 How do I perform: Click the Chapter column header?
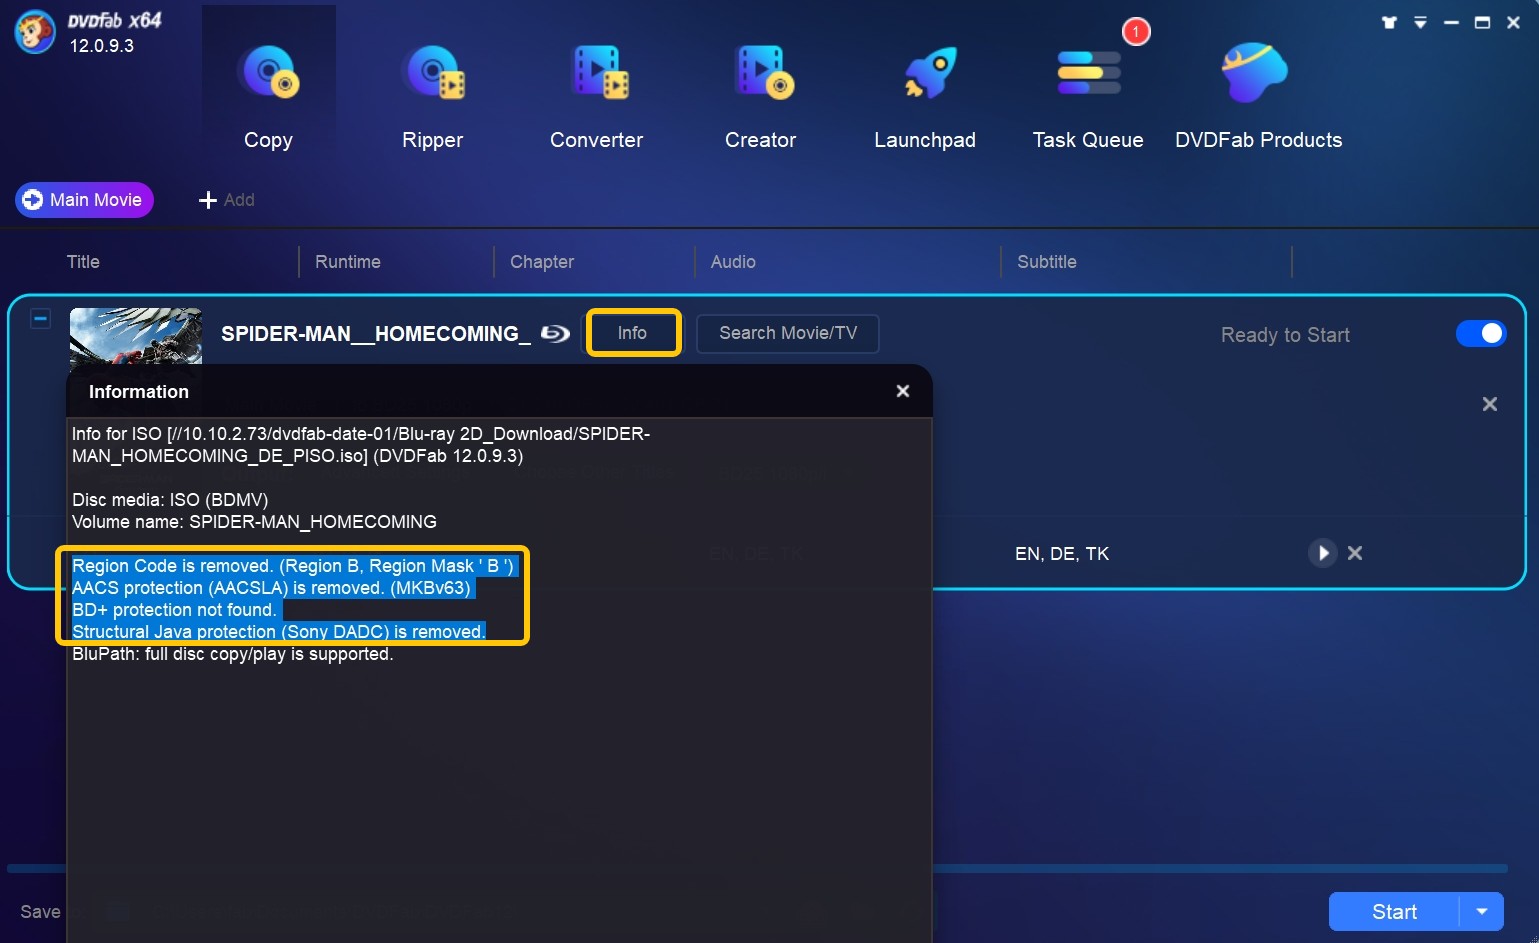click(x=542, y=262)
